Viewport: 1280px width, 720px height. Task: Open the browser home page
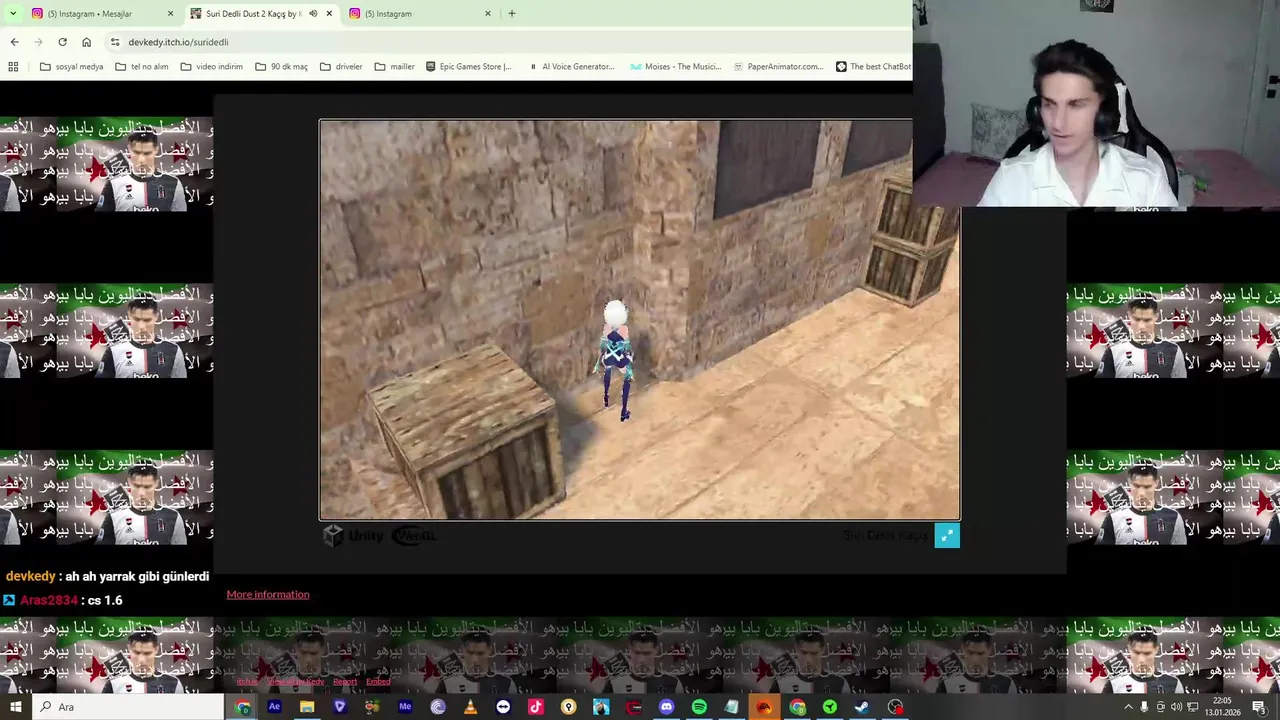[x=86, y=42]
